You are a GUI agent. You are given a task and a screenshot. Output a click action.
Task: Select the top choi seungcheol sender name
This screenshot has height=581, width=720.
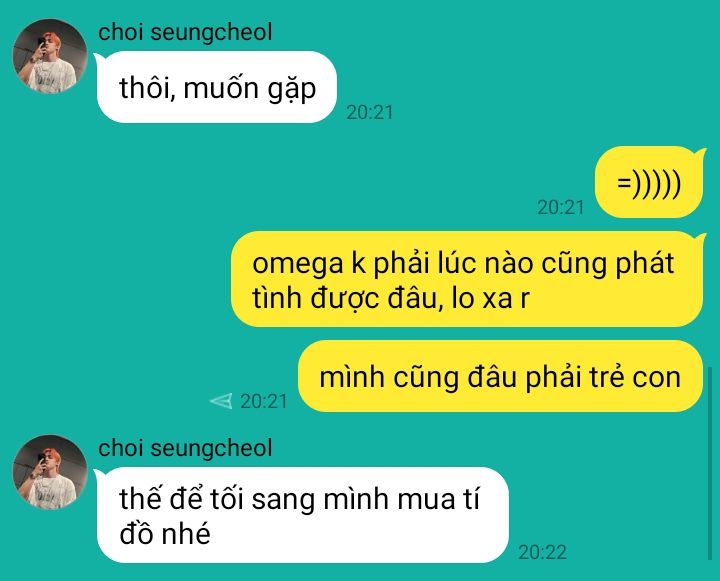coord(185,32)
